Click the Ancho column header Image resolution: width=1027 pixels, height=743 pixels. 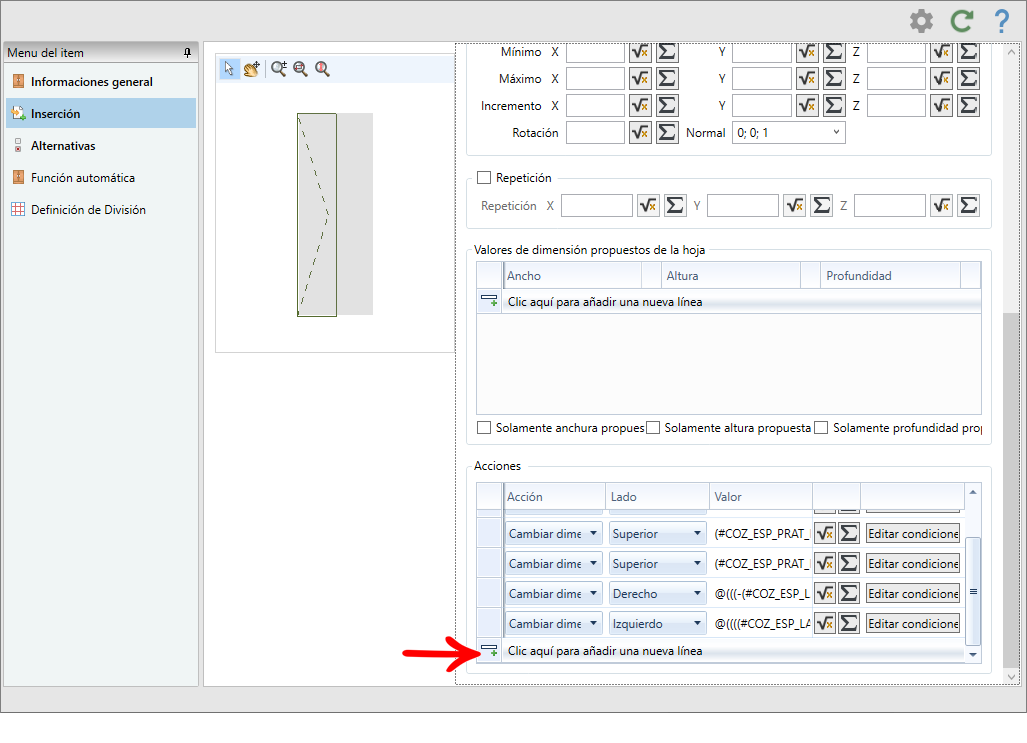coord(572,276)
